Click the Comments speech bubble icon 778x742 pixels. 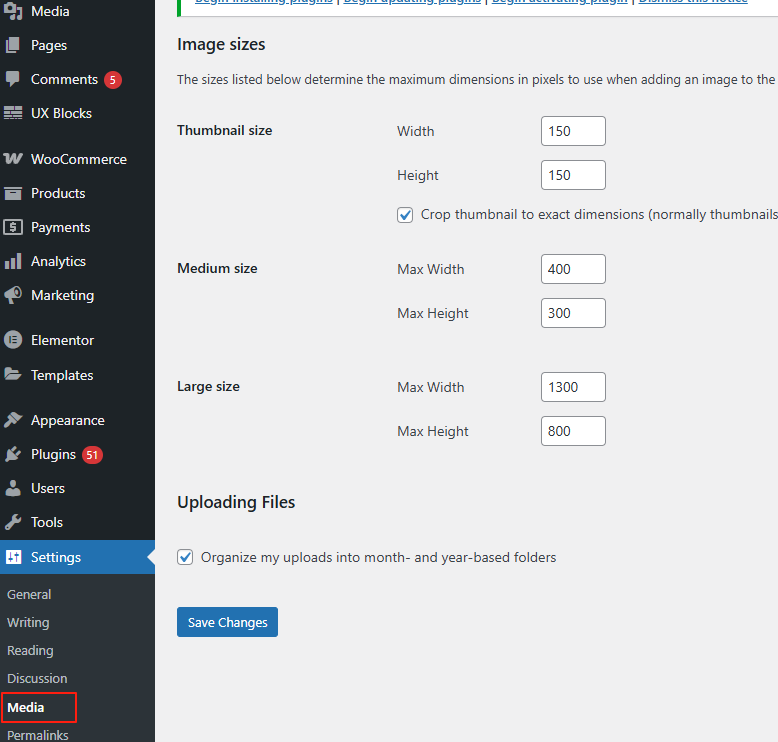(x=13, y=79)
